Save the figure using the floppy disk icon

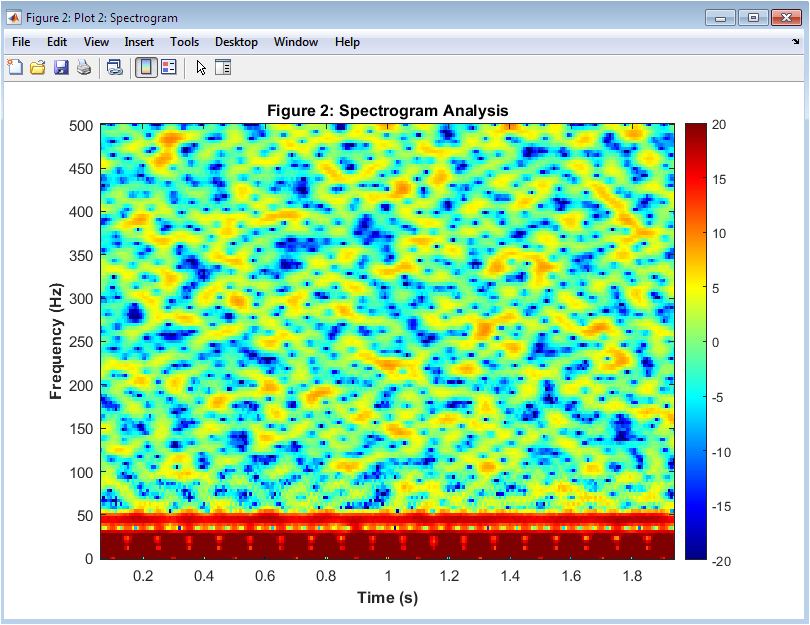(61, 67)
